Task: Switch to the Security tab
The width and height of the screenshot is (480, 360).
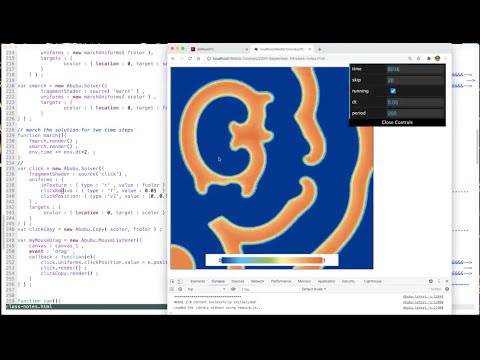Action: (348, 281)
